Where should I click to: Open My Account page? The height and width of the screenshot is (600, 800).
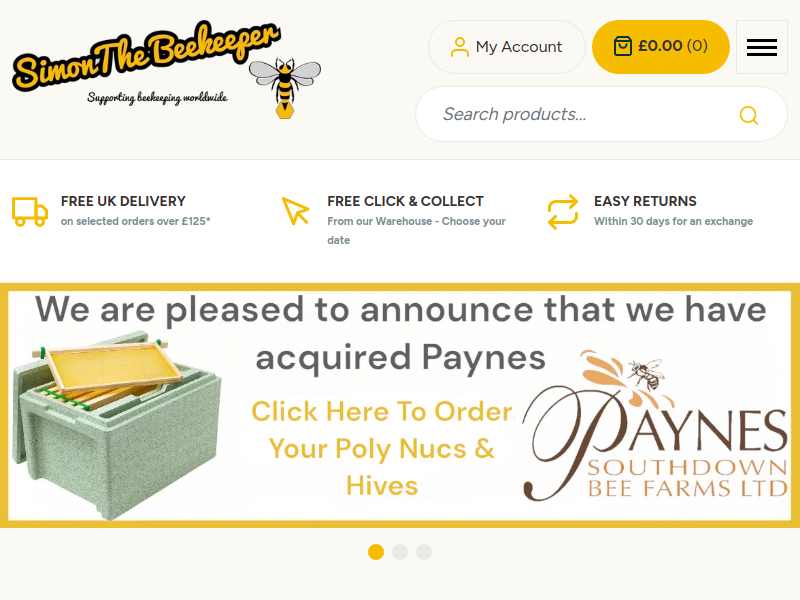tap(507, 47)
